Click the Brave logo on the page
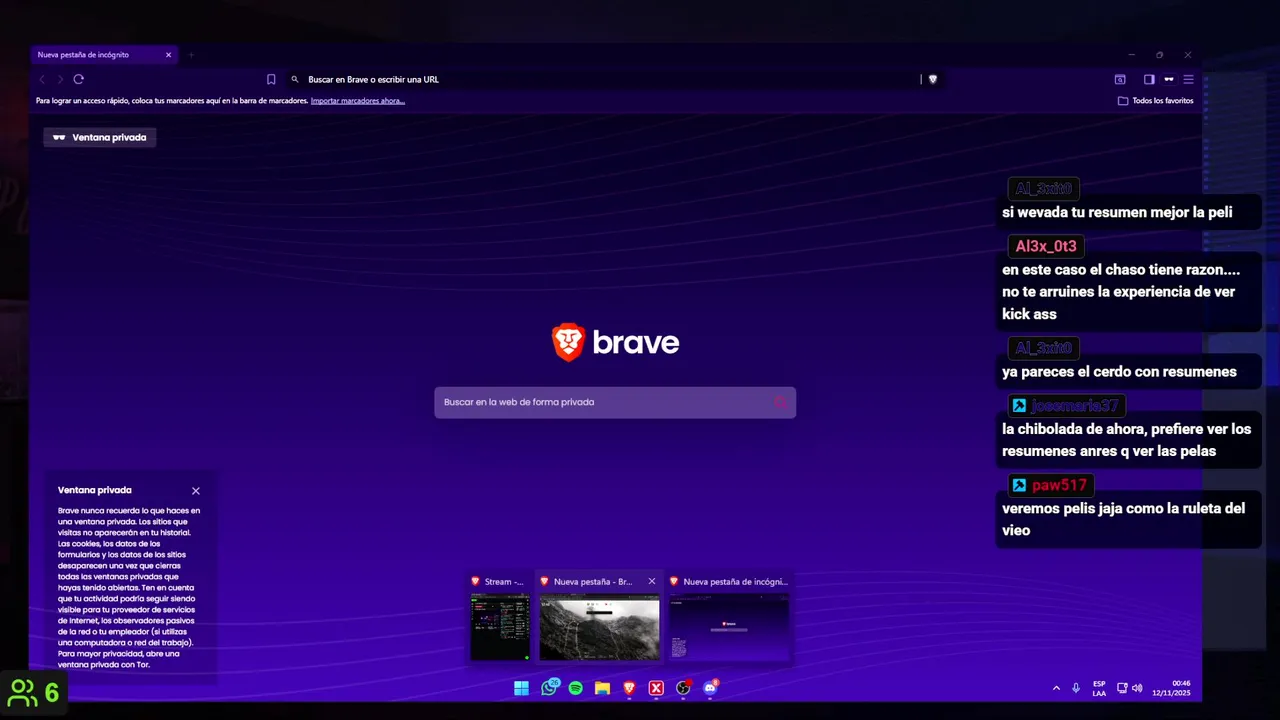This screenshot has height=720, width=1280. coord(615,342)
